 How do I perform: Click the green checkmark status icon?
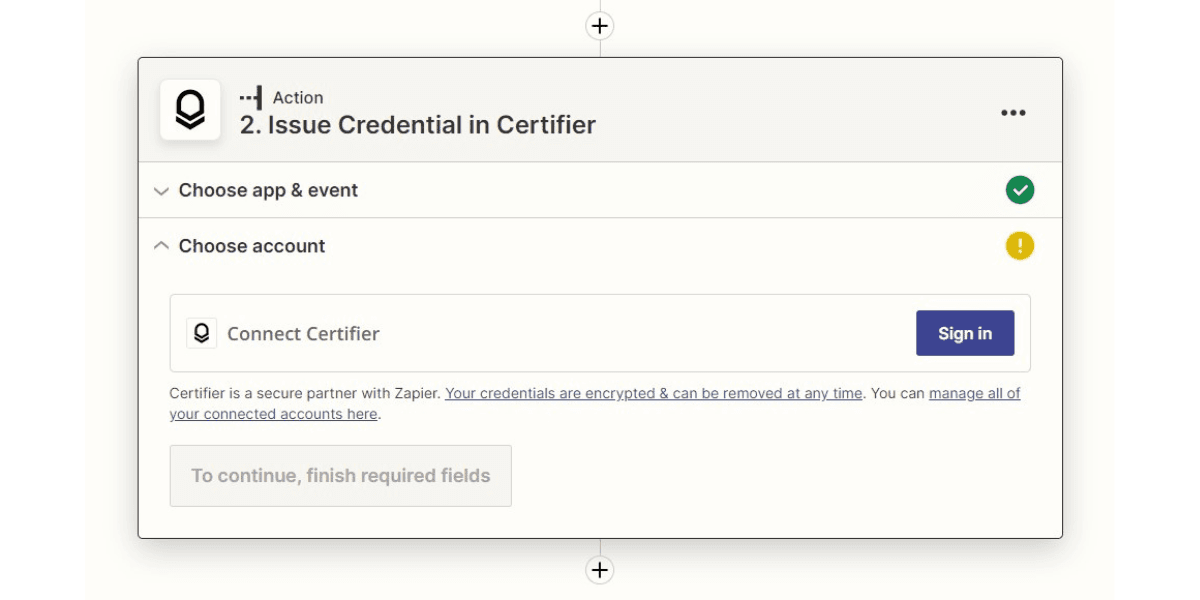coord(1019,190)
